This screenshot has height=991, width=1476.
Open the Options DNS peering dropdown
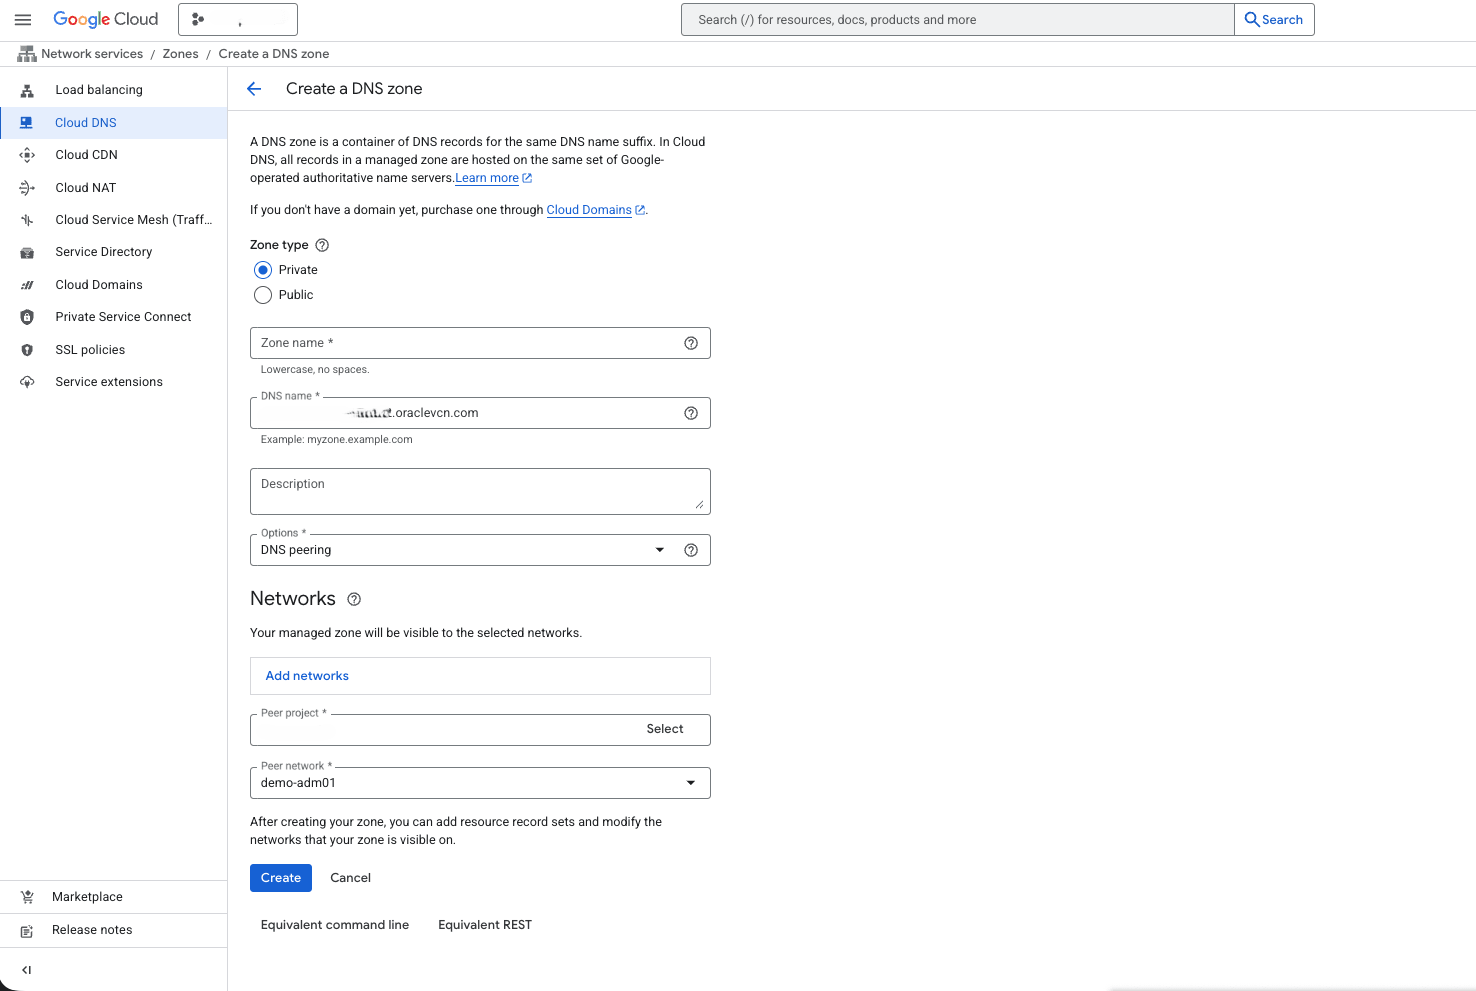click(x=659, y=549)
